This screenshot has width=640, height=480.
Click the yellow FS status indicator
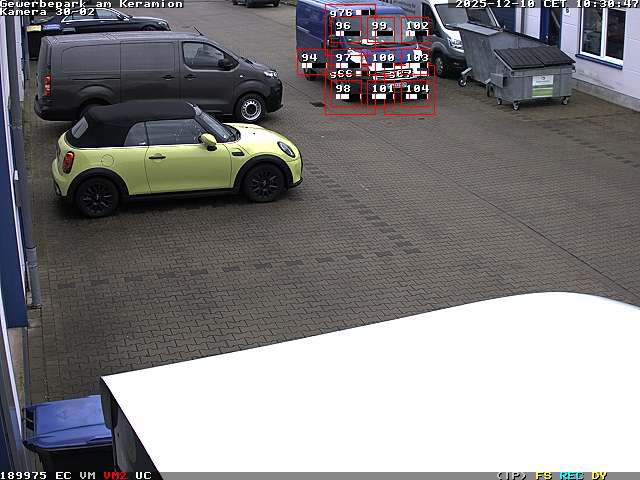[543, 475]
